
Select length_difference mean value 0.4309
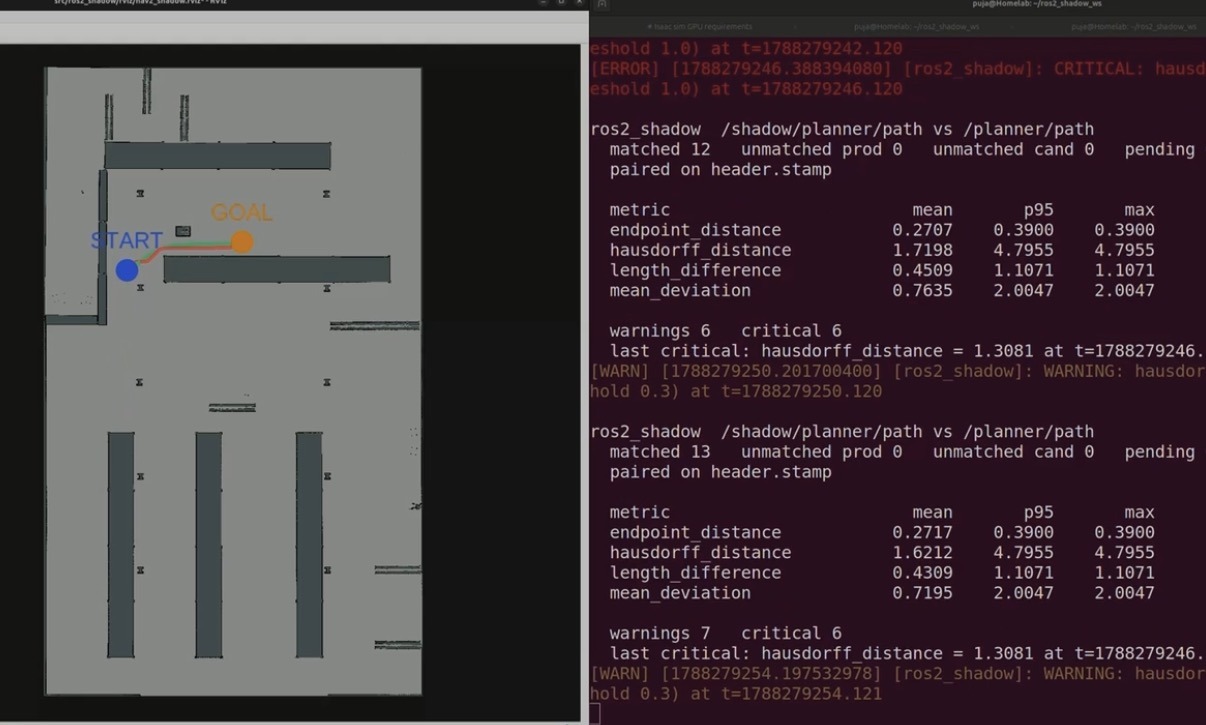pos(922,573)
